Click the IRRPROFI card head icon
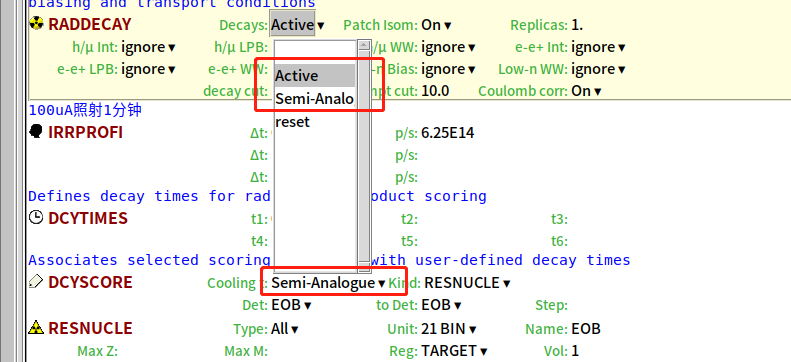Screen dimensions: 791x362 pyautogui.click(x=36, y=132)
